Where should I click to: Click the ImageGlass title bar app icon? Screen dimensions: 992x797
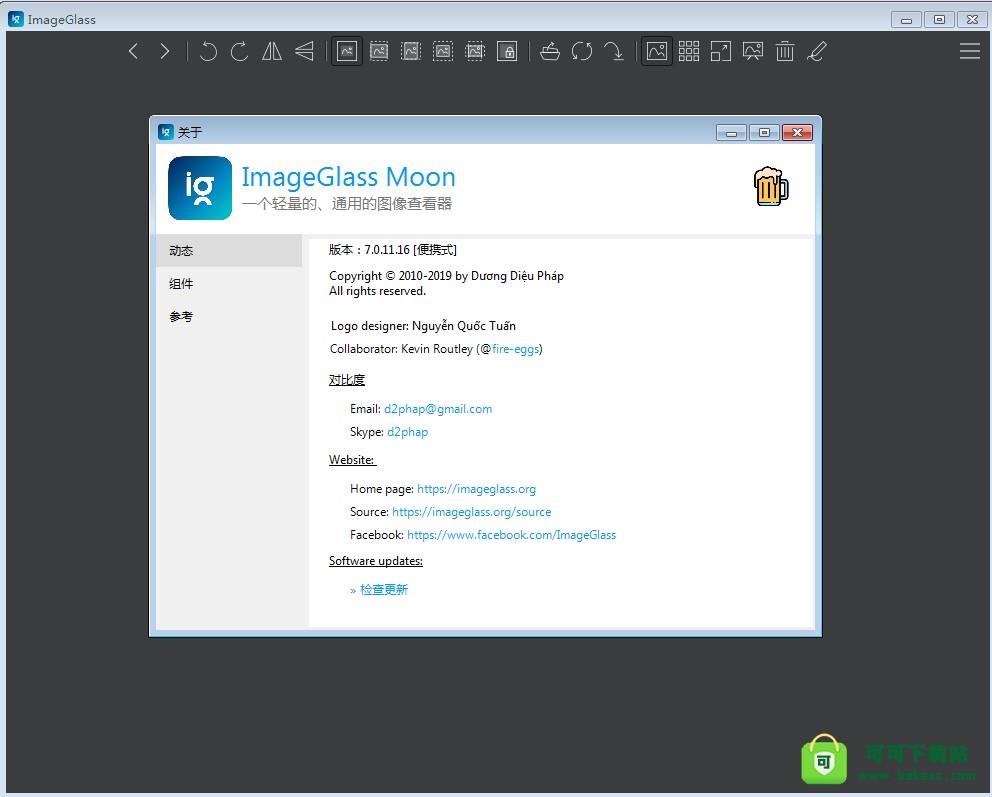(16, 19)
